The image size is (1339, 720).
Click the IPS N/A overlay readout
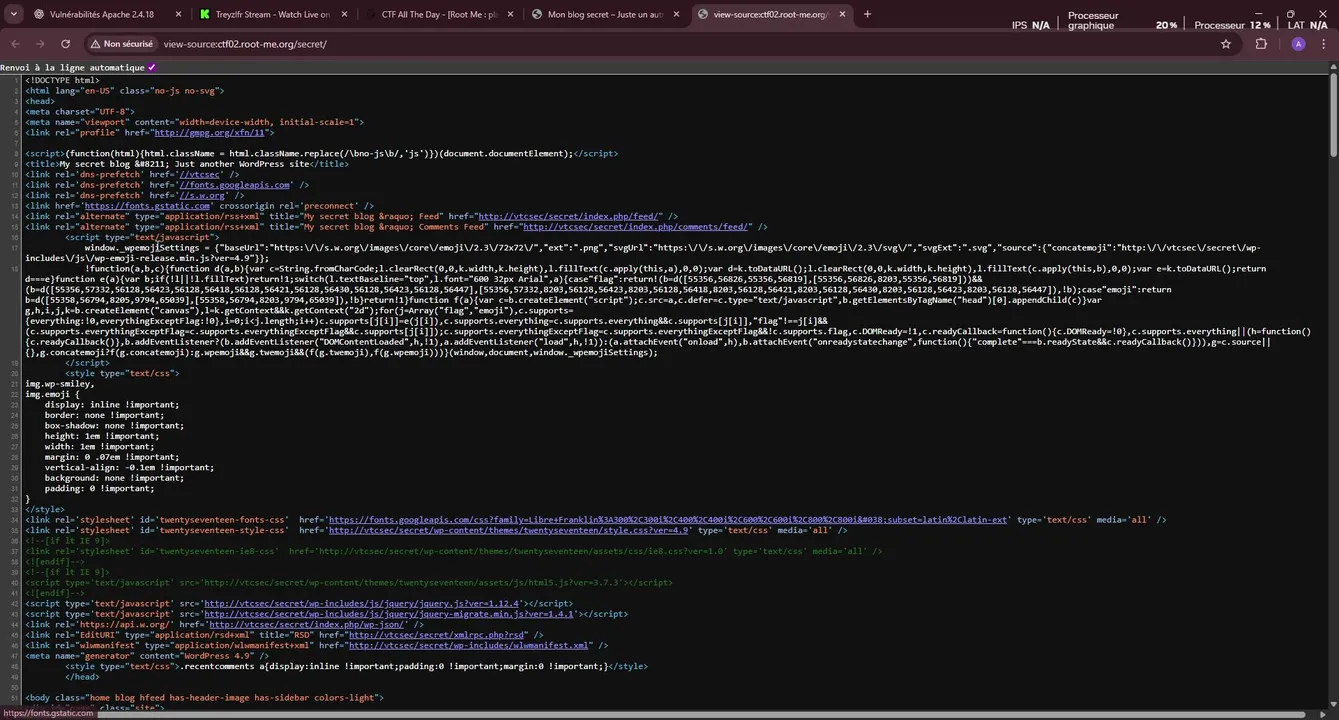point(1031,25)
